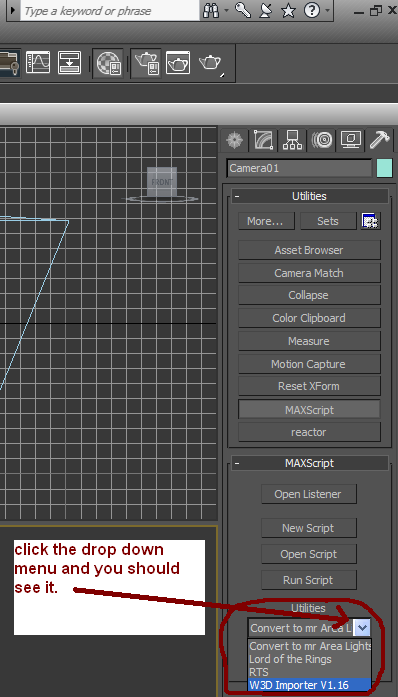Switch to the Display command panel tab
The height and width of the screenshot is (697, 398).
[350, 140]
